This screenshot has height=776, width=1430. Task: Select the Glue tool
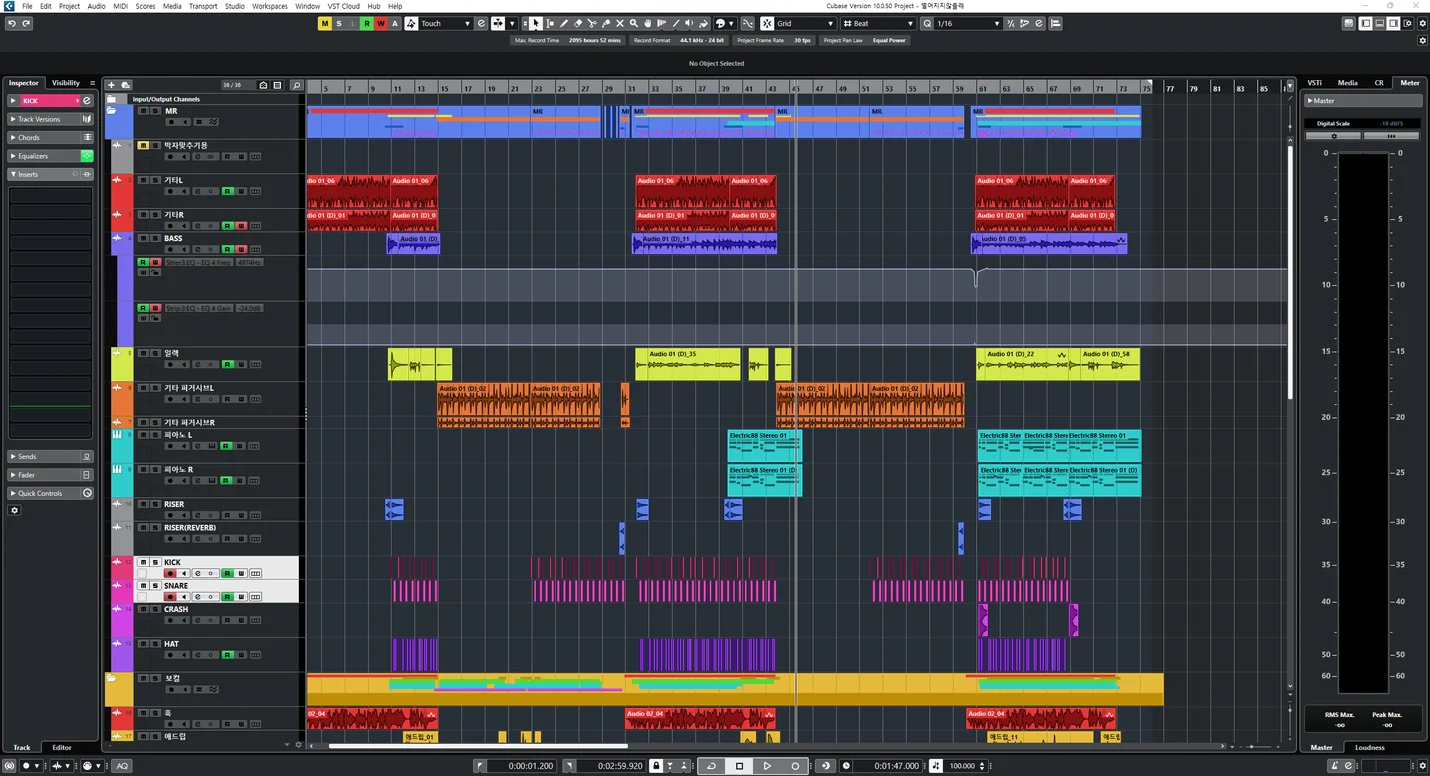coord(606,23)
